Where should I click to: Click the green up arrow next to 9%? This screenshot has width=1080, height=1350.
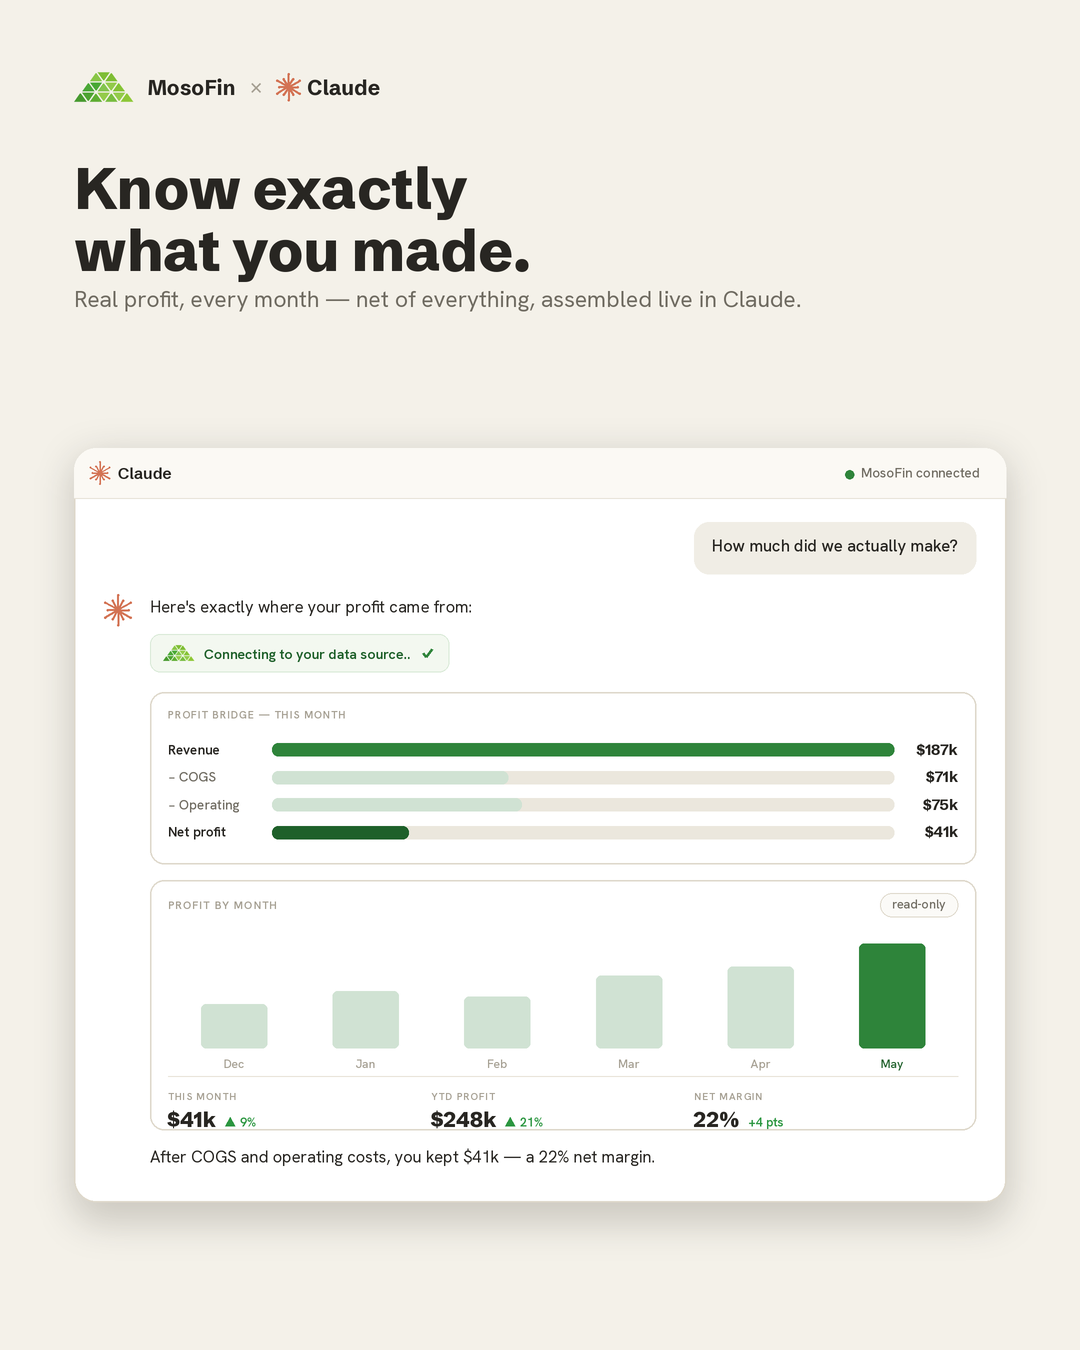click(230, 1122)
